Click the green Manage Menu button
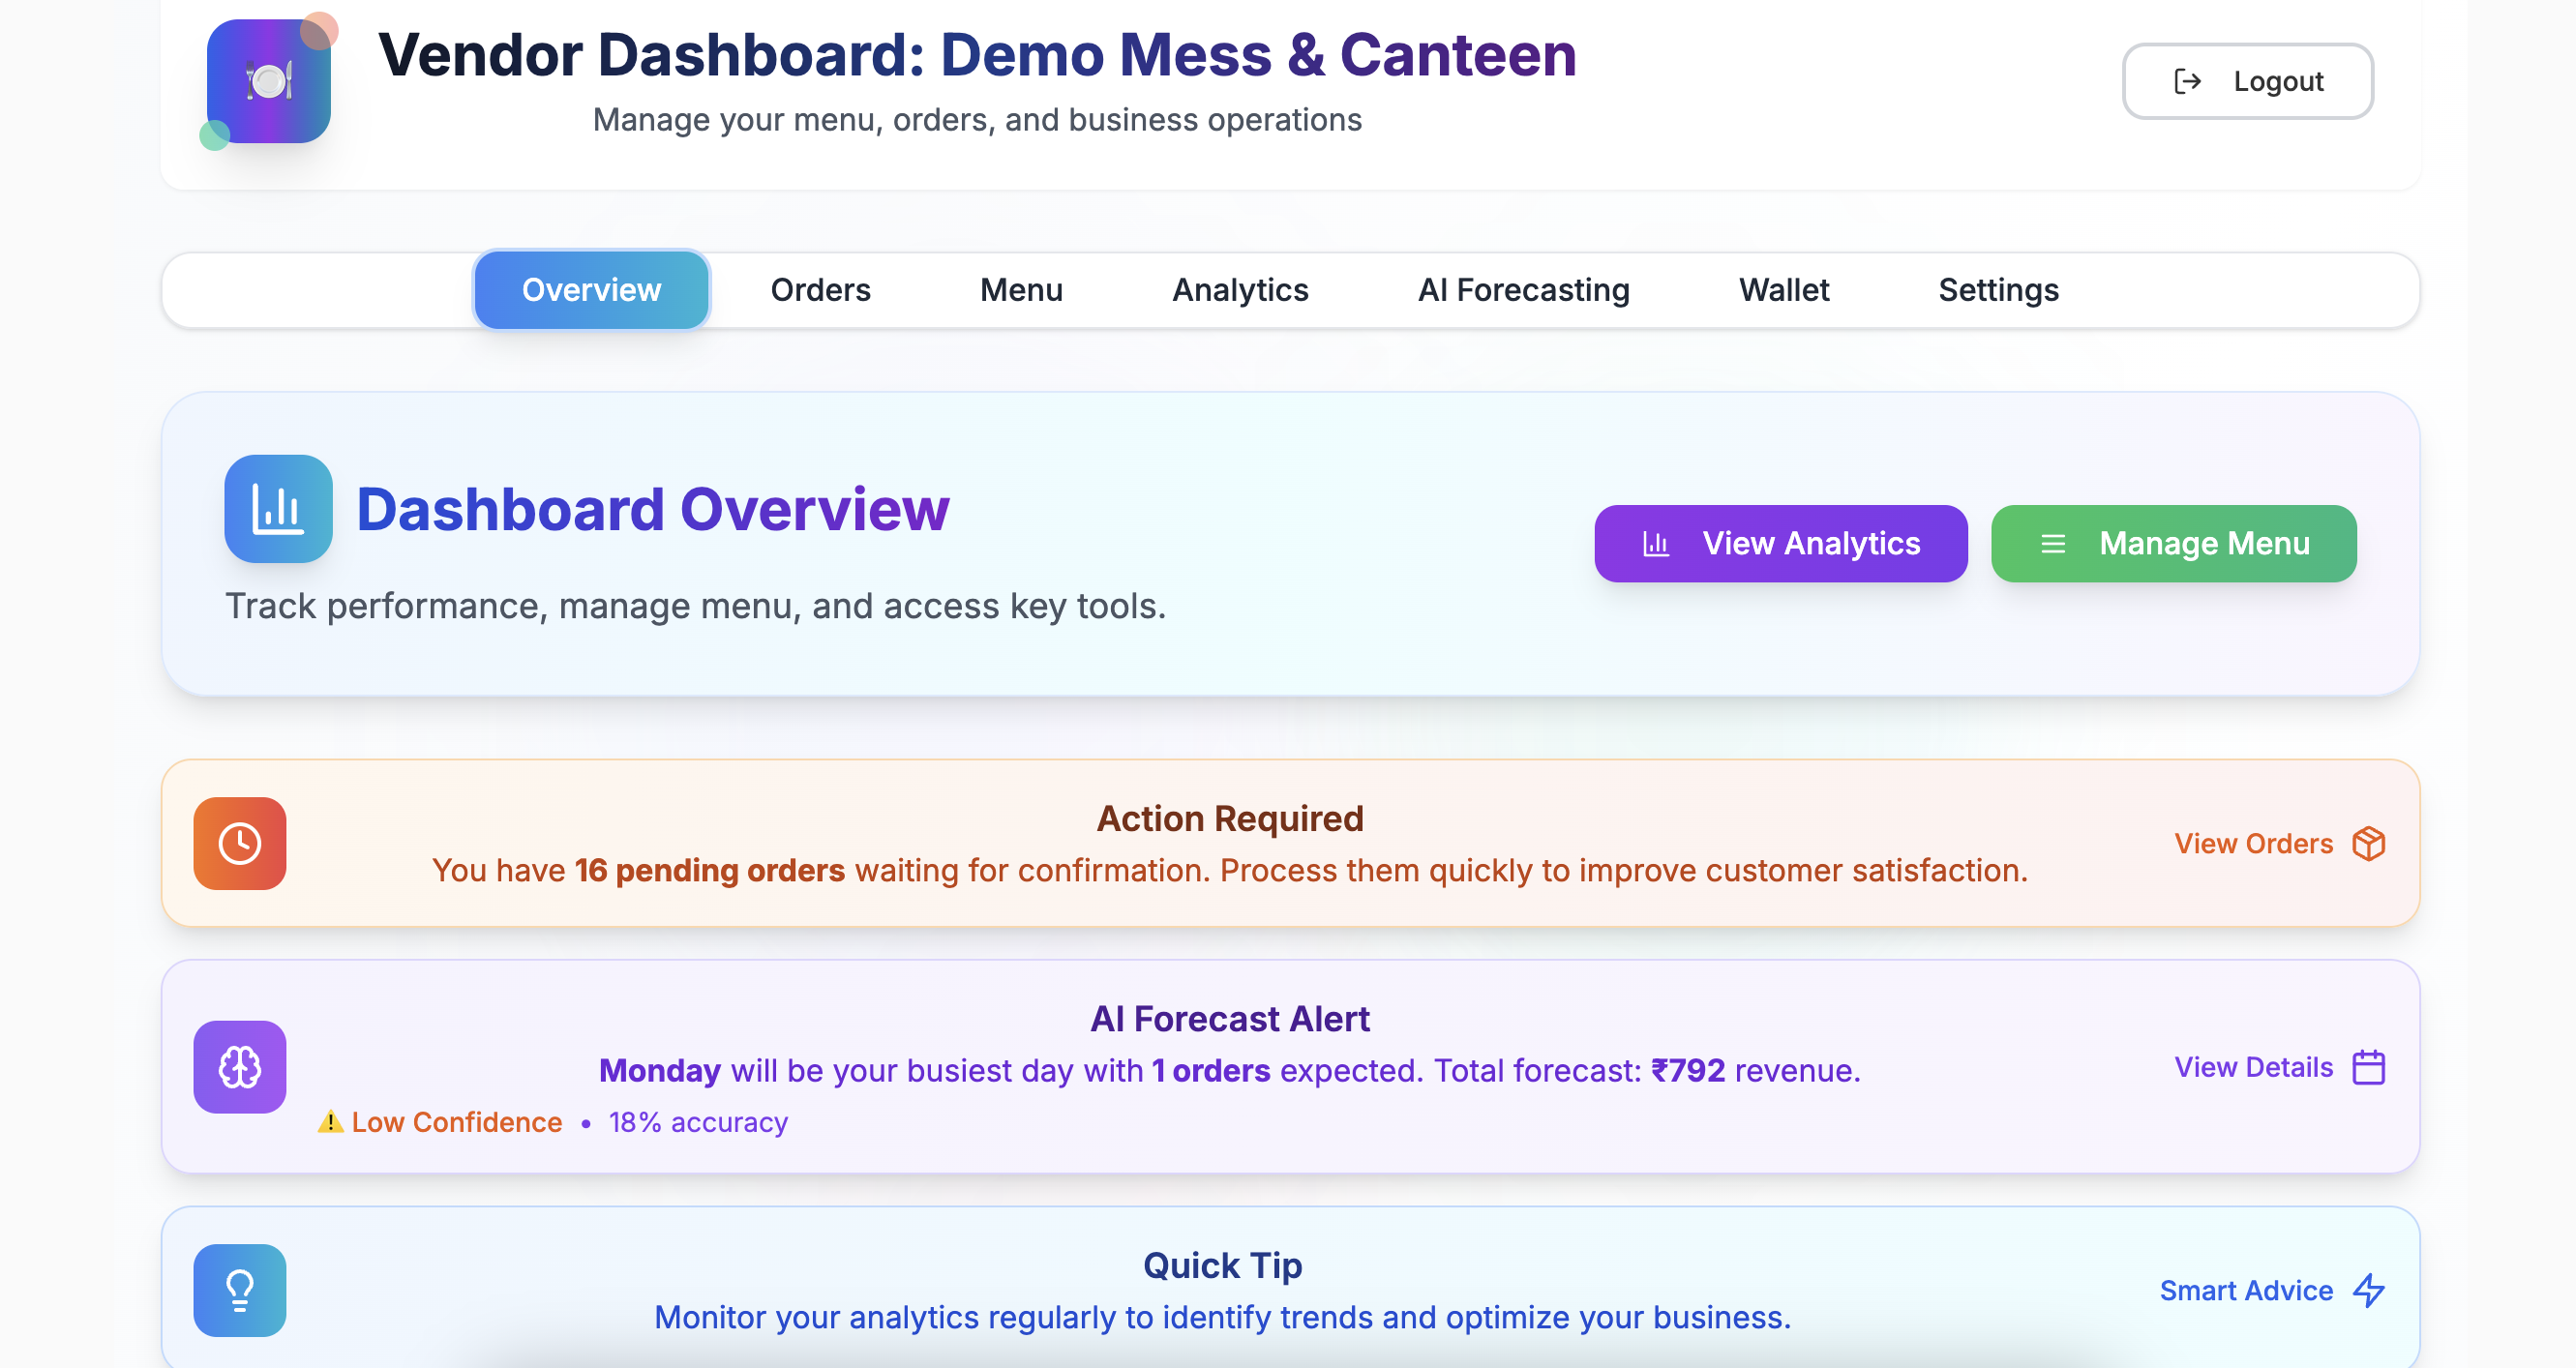The height and width of the screenshot is (1368, 2576). coord(2173,543)
